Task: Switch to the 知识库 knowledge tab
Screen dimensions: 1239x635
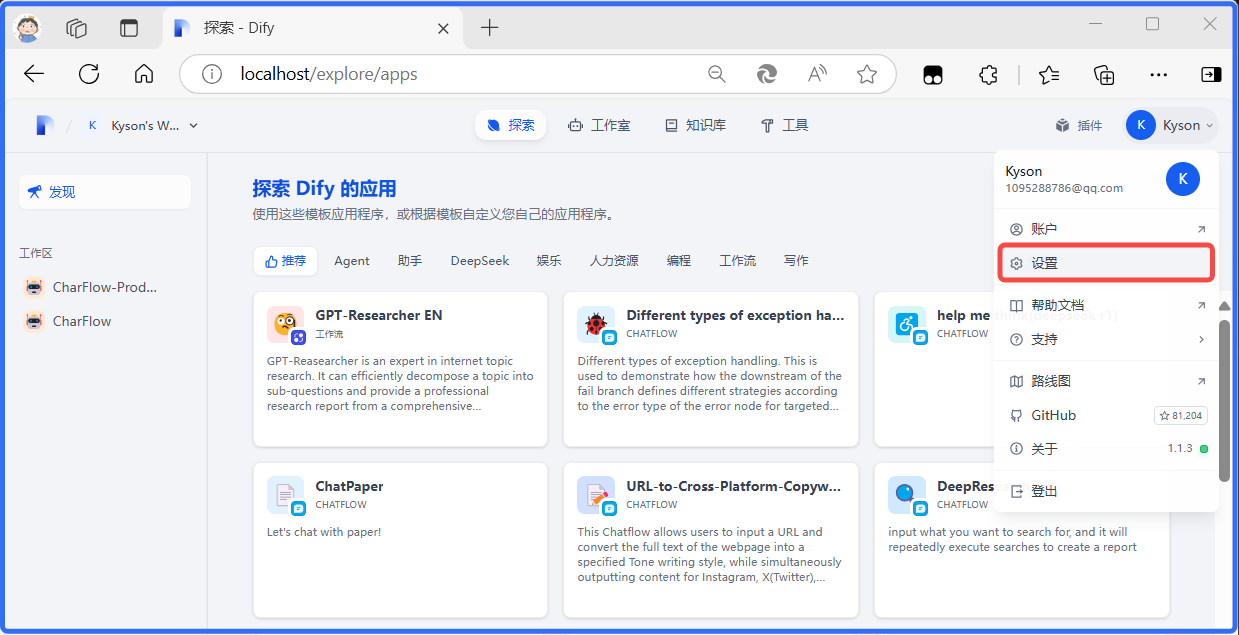Action: (x=695, y=125)
